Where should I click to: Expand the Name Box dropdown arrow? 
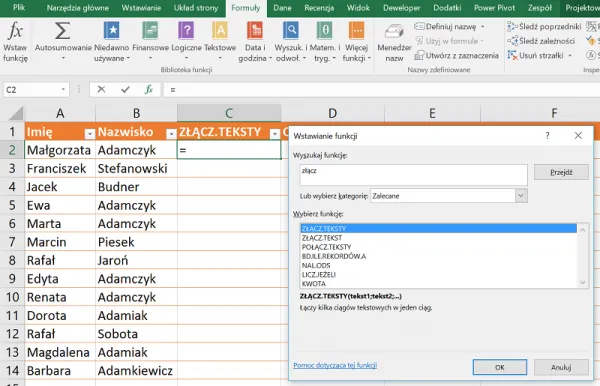[64, 90]
